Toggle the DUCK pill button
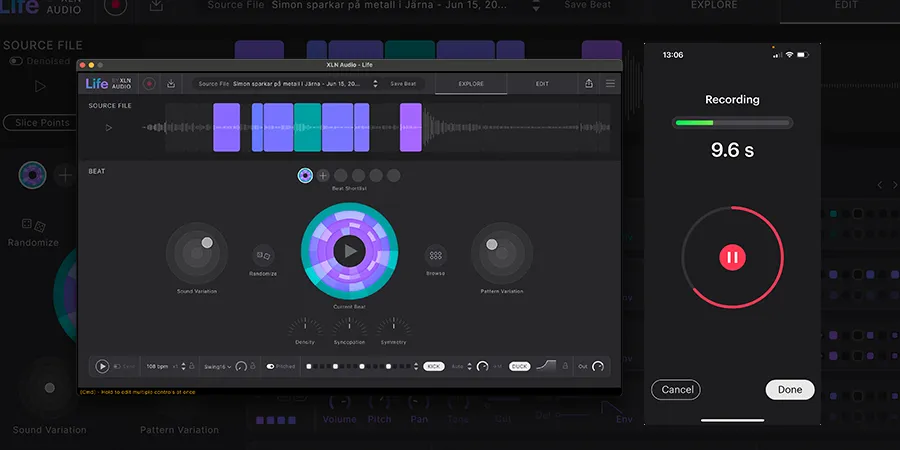 [519, 366]
